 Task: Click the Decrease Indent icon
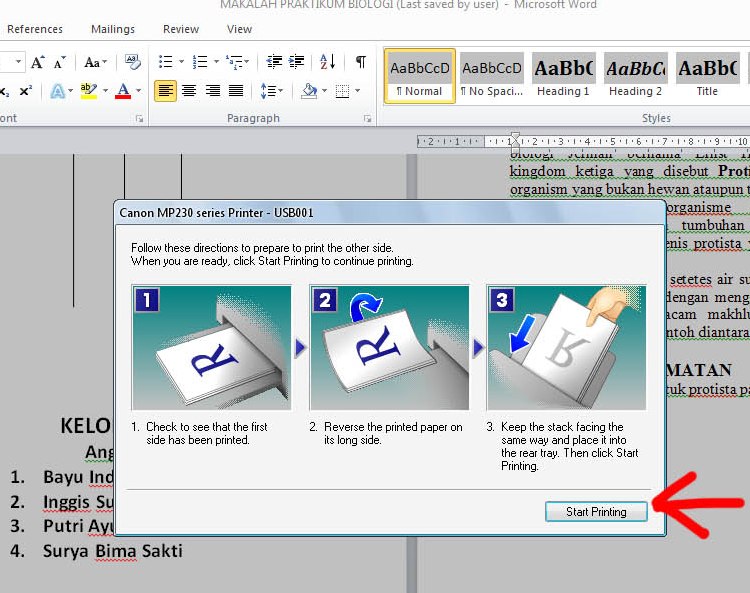coord(274,62)
